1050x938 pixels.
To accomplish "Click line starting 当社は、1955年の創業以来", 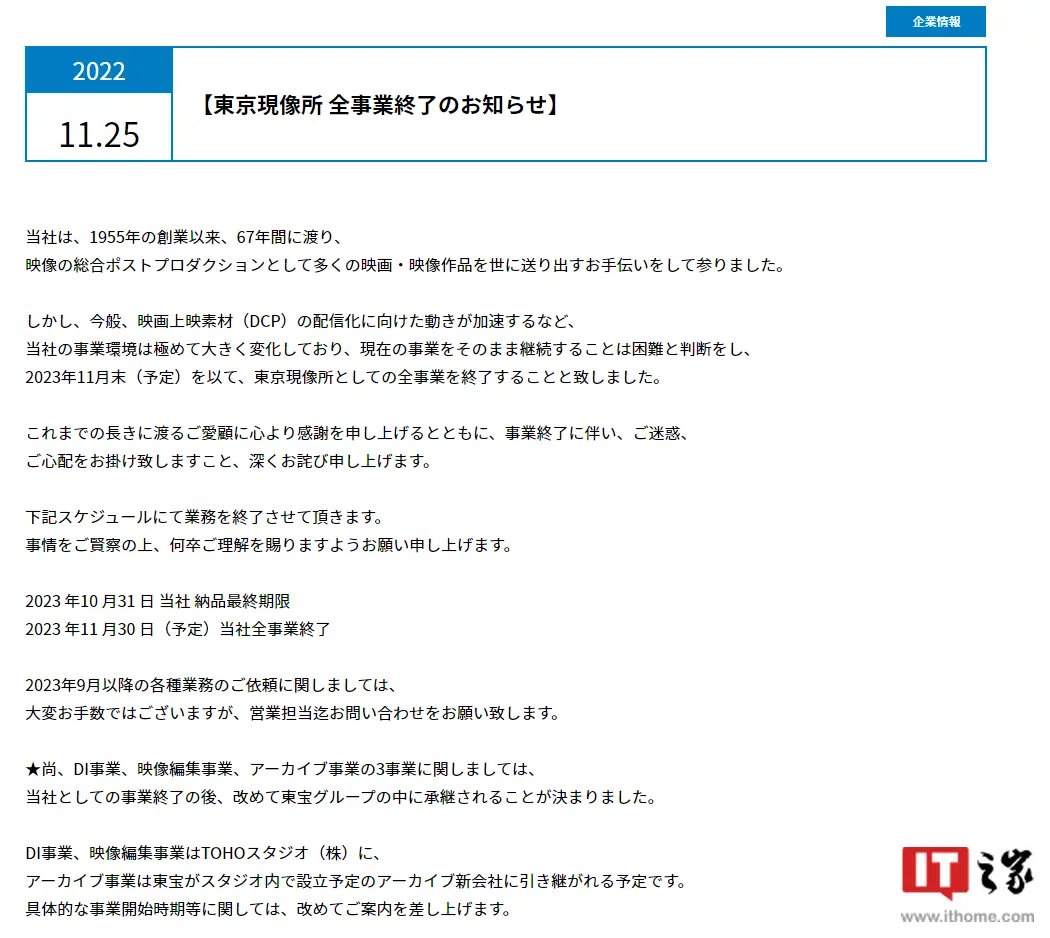I will [185, 237].
